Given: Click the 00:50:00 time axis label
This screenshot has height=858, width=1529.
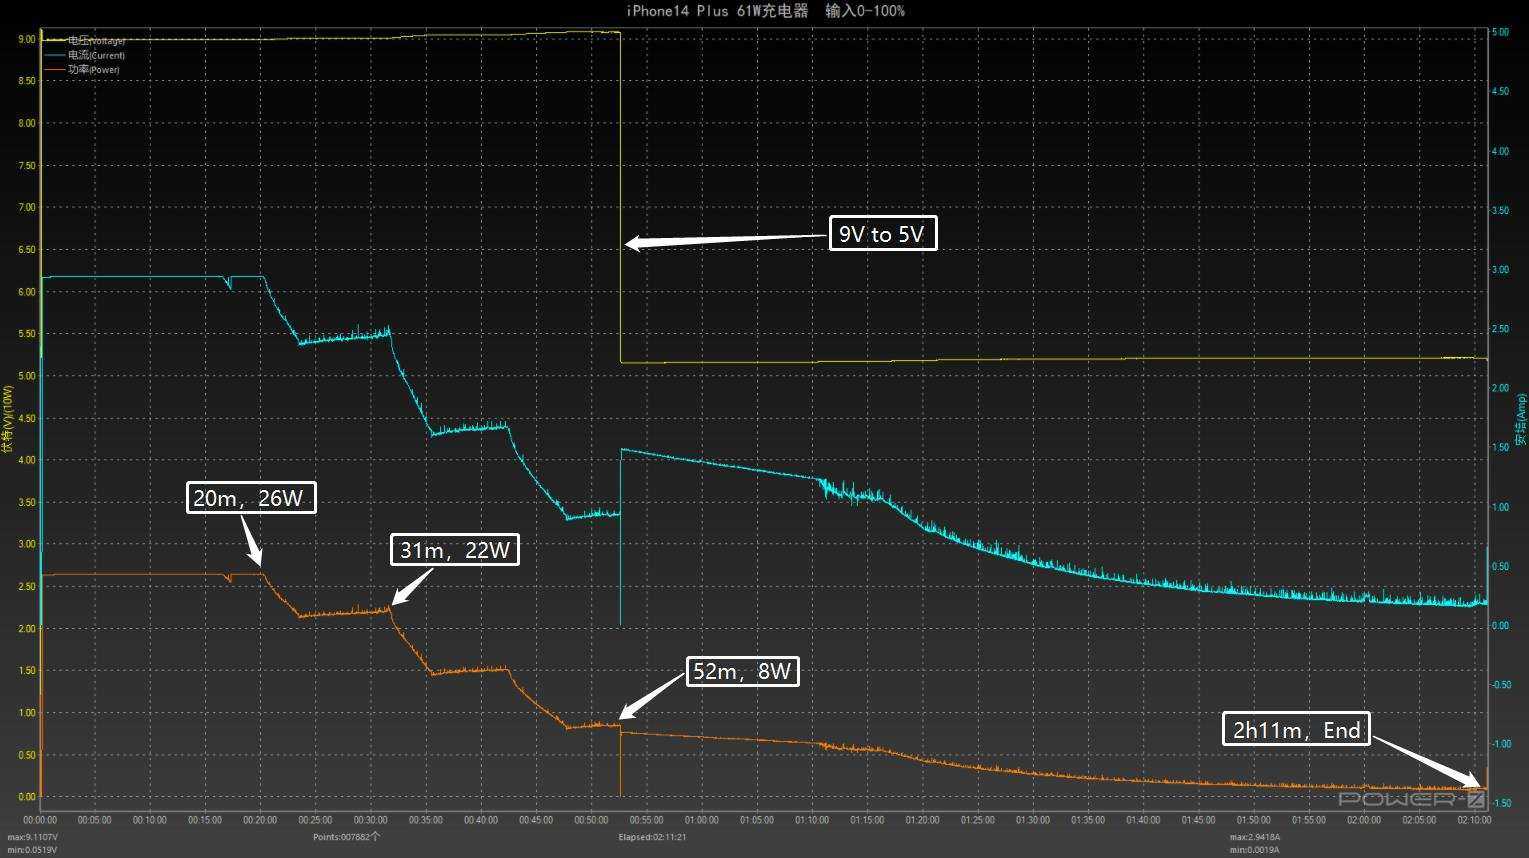Looking at the screenshot, I should (591, 820).
